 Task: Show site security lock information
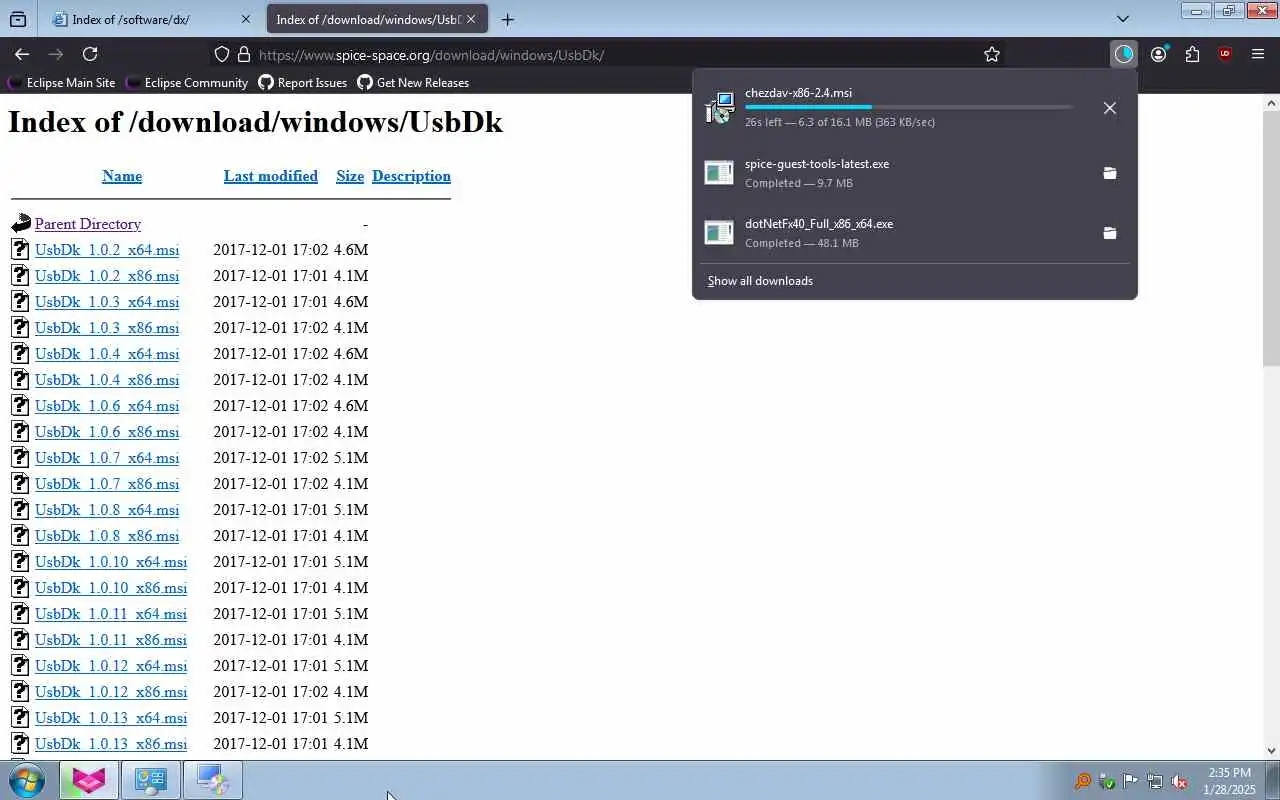click(x=243, y=54)
